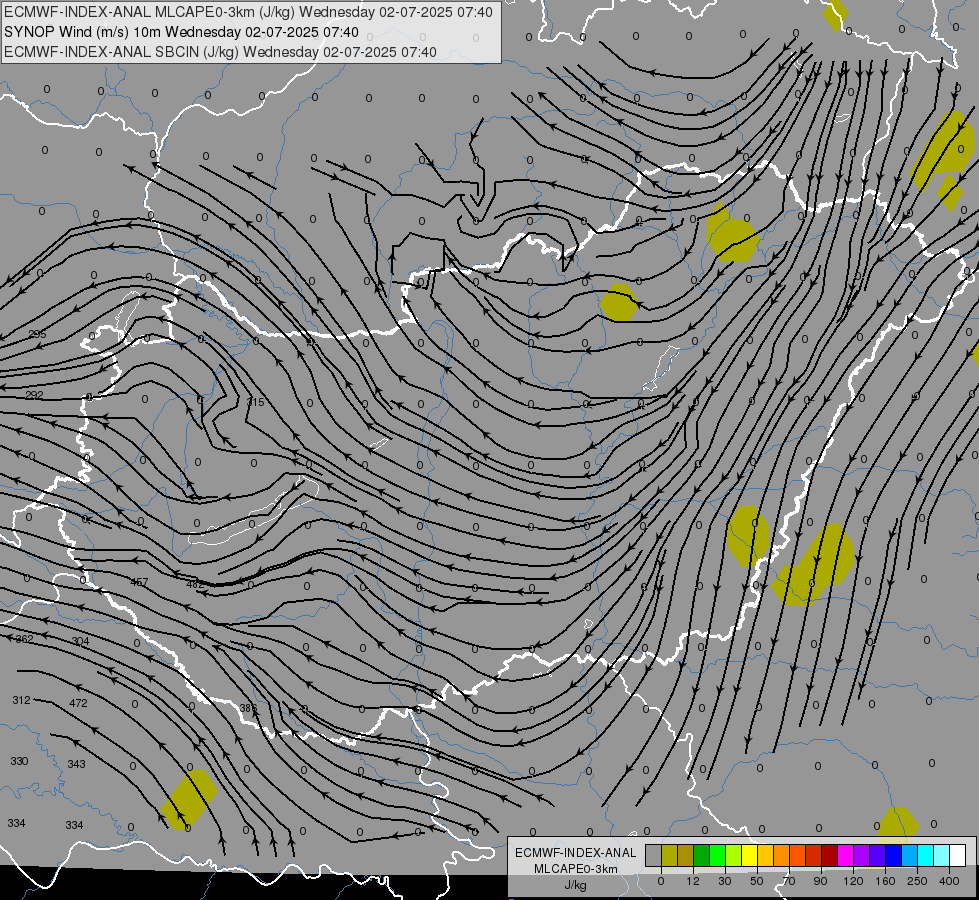Click the legend tick label 30
The width and height of the screenshot is (979, 900).
click(725, 881)
